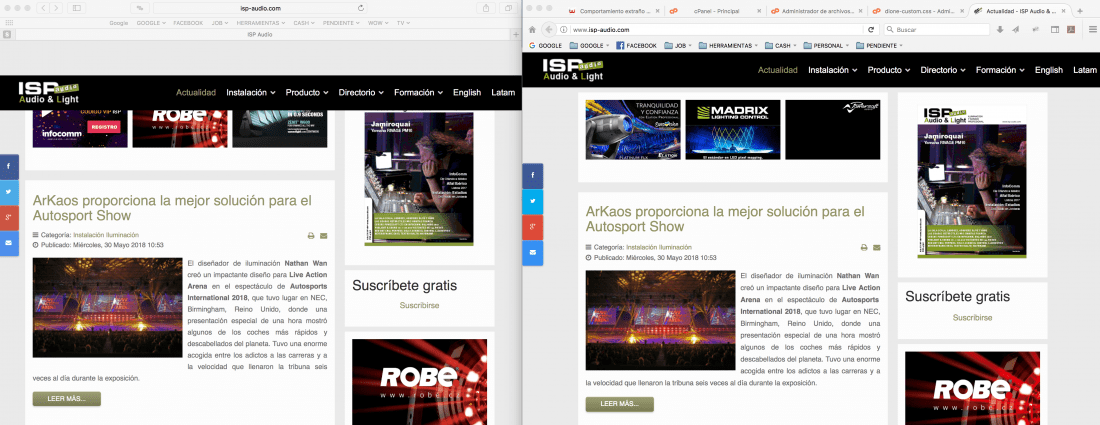Image resolution: width=1100 pixels, height=425 pixels.
Task: Share on Twitter in Firefox page sidebar
Action: 533,201
